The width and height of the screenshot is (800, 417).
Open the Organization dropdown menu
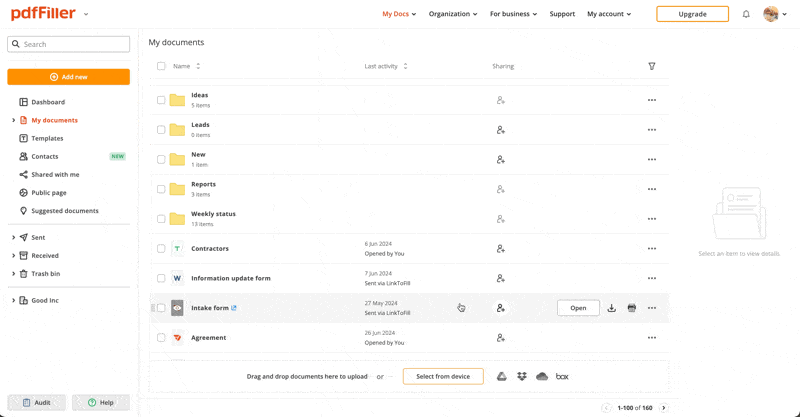[x=453, y=14]
